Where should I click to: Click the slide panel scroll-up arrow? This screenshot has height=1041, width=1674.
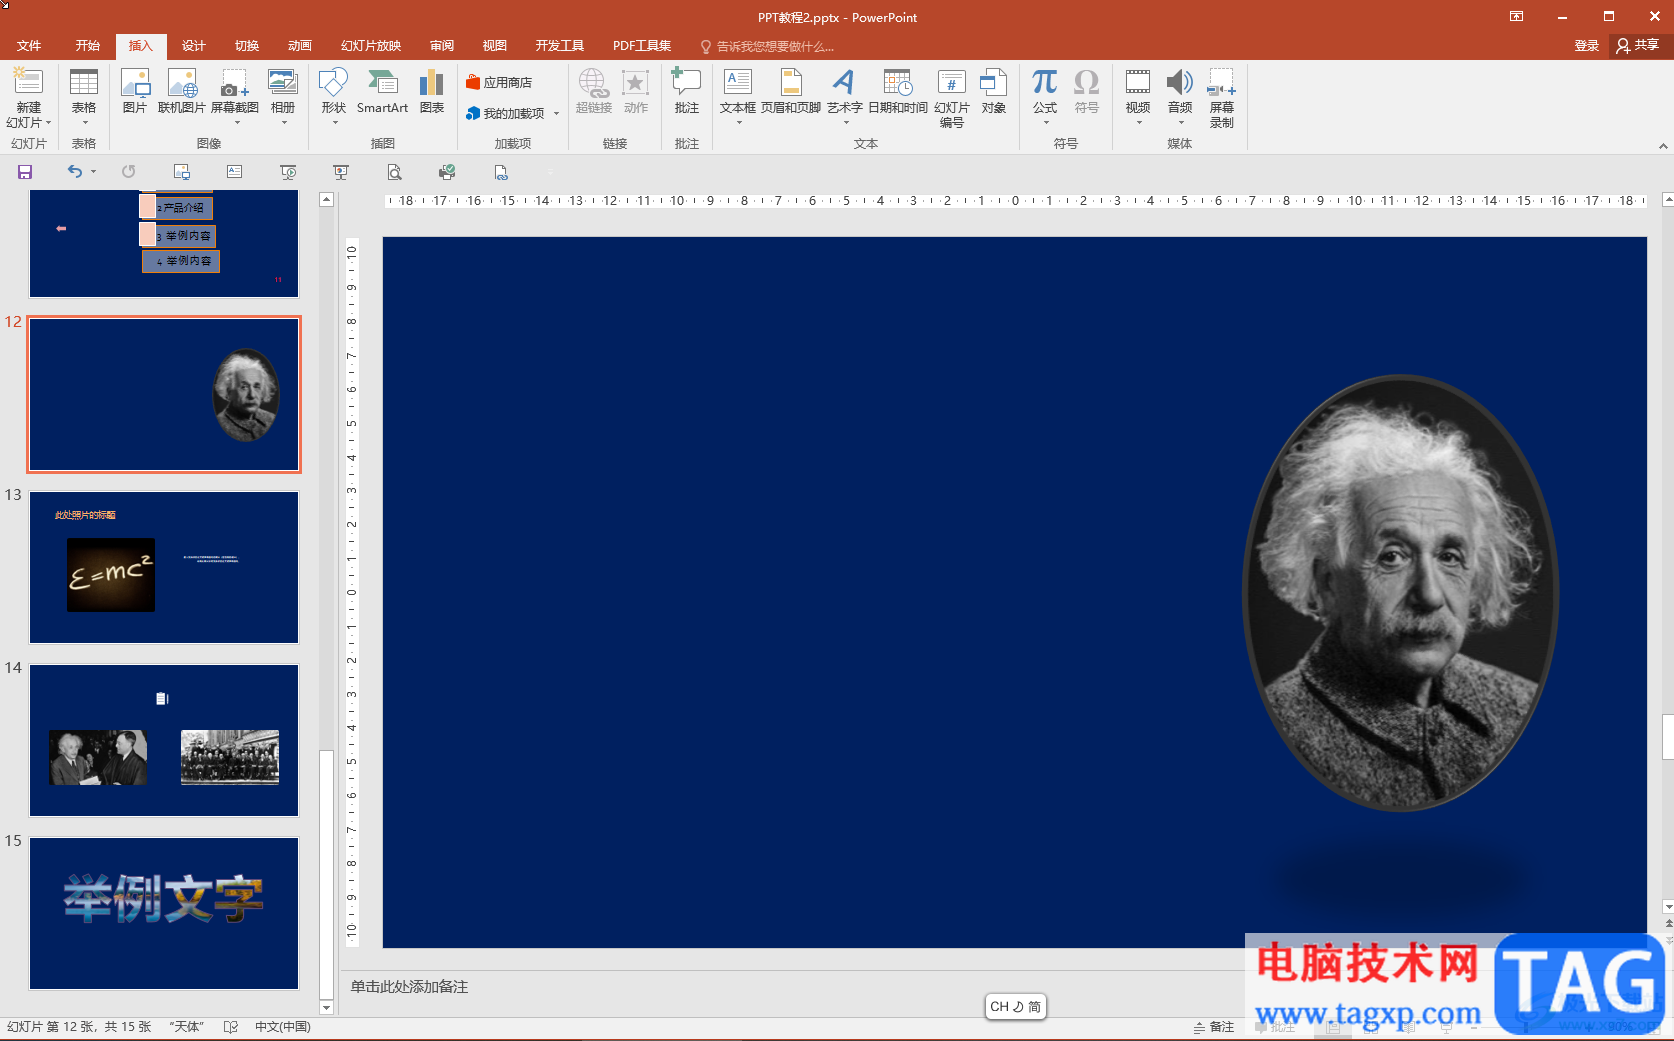click(x=326, y=199)
